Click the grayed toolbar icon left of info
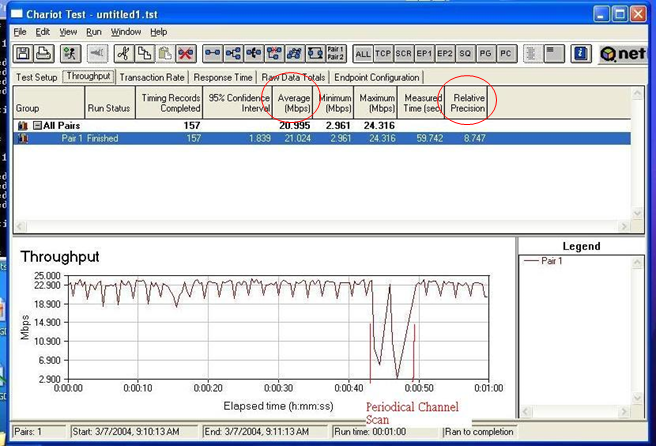 coord(554,54)
